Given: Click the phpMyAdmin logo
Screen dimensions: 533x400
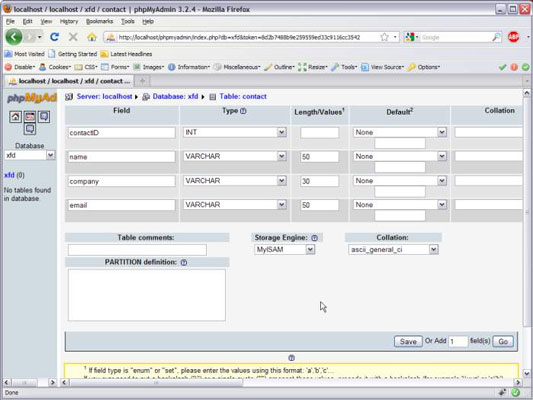Looking at the screenshot, I should point(32,98).
